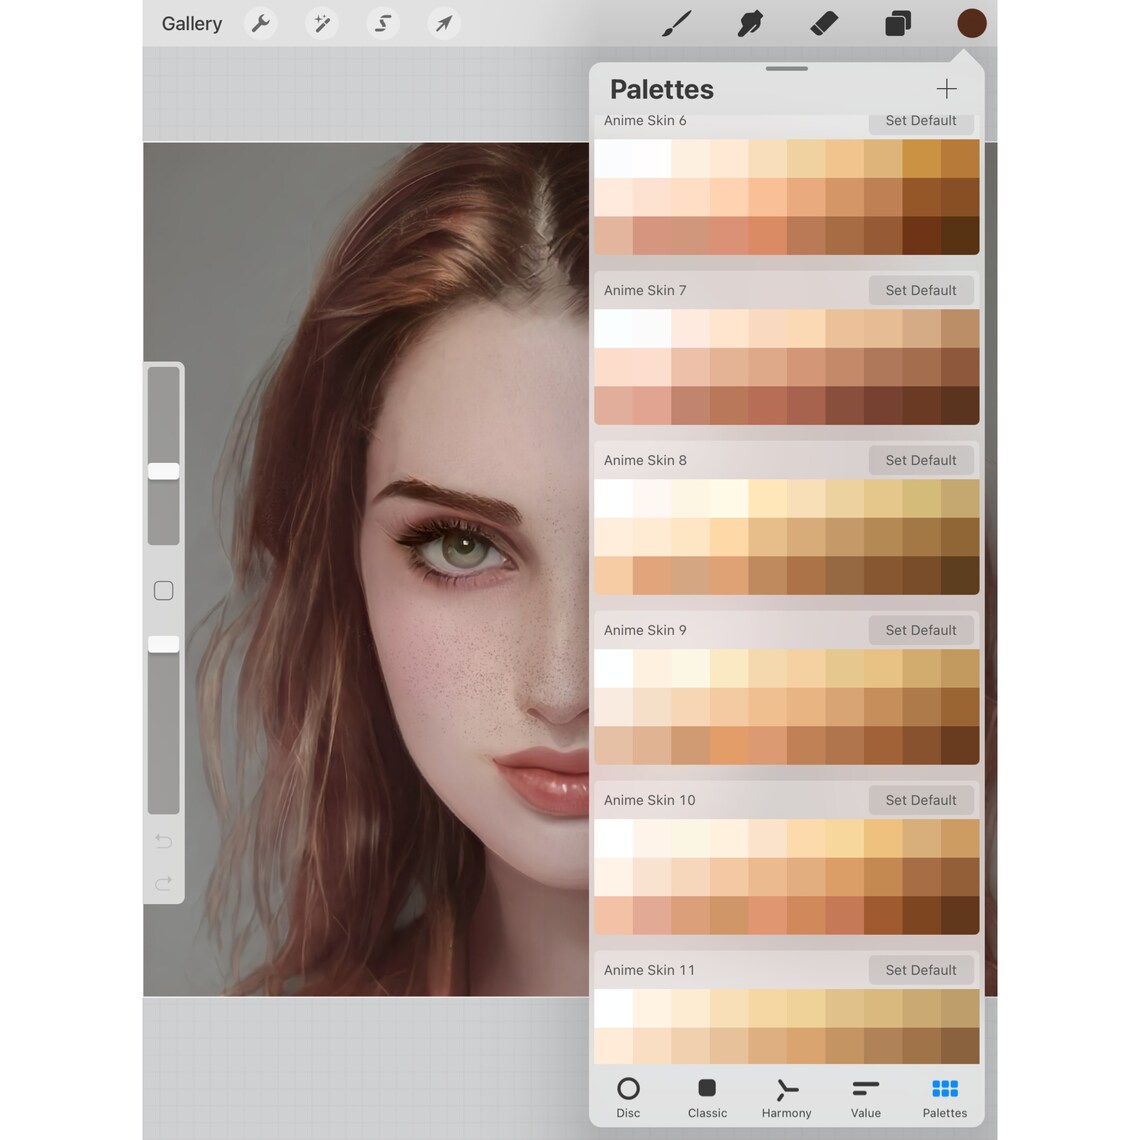Viewport: 1140px width, 1140px height.
Task: Tap the undo arrow in the sidebar
Action: tap(163, 841)
